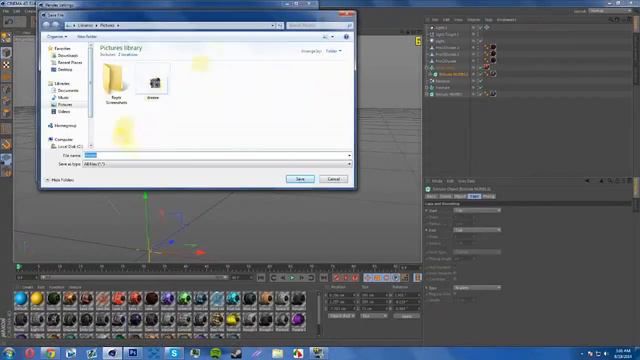Open Photoshop from the taskbar
The width and height of the screenshot is (640, 360).
(x=133, y=353)
